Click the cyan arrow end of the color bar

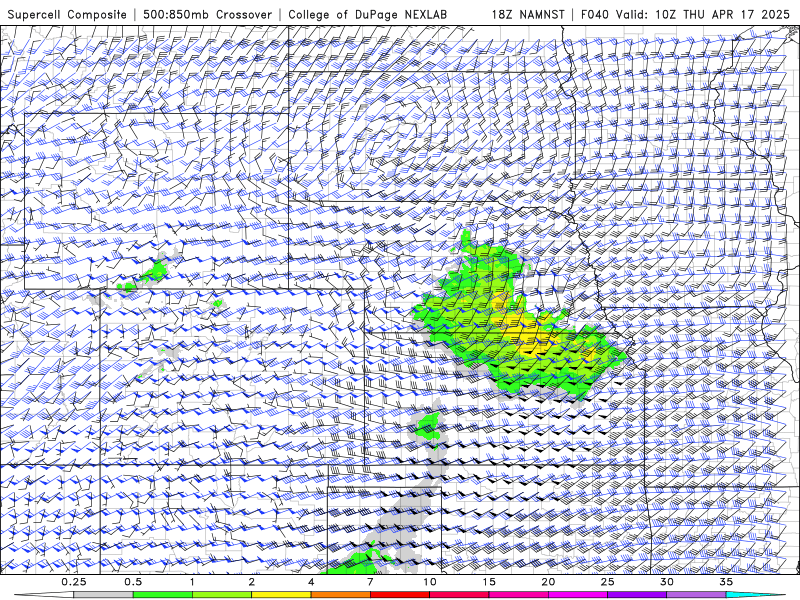click(x=756, y=595)
